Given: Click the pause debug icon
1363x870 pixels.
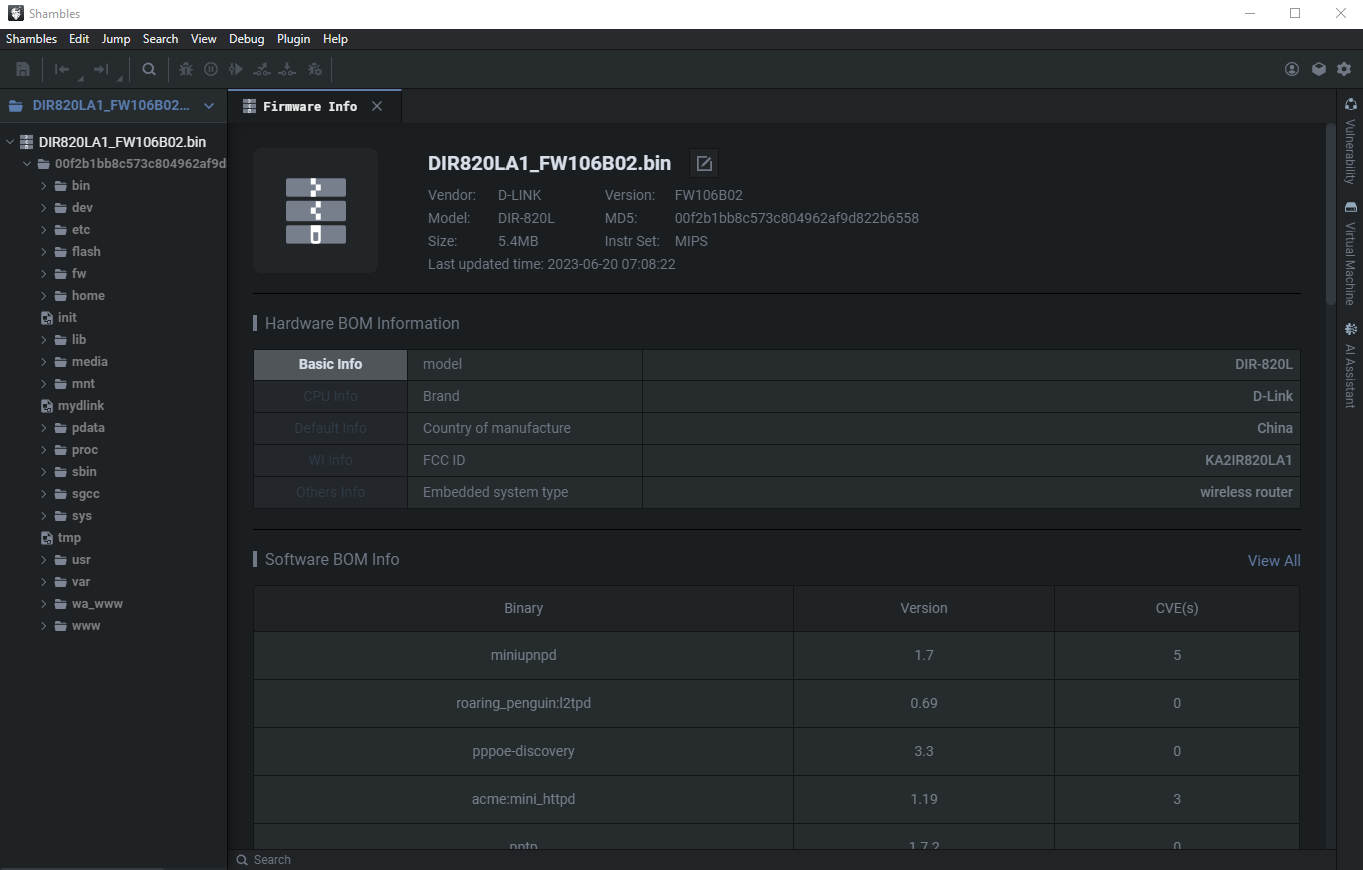Looking at the screenshot, I should pos(211,69).
